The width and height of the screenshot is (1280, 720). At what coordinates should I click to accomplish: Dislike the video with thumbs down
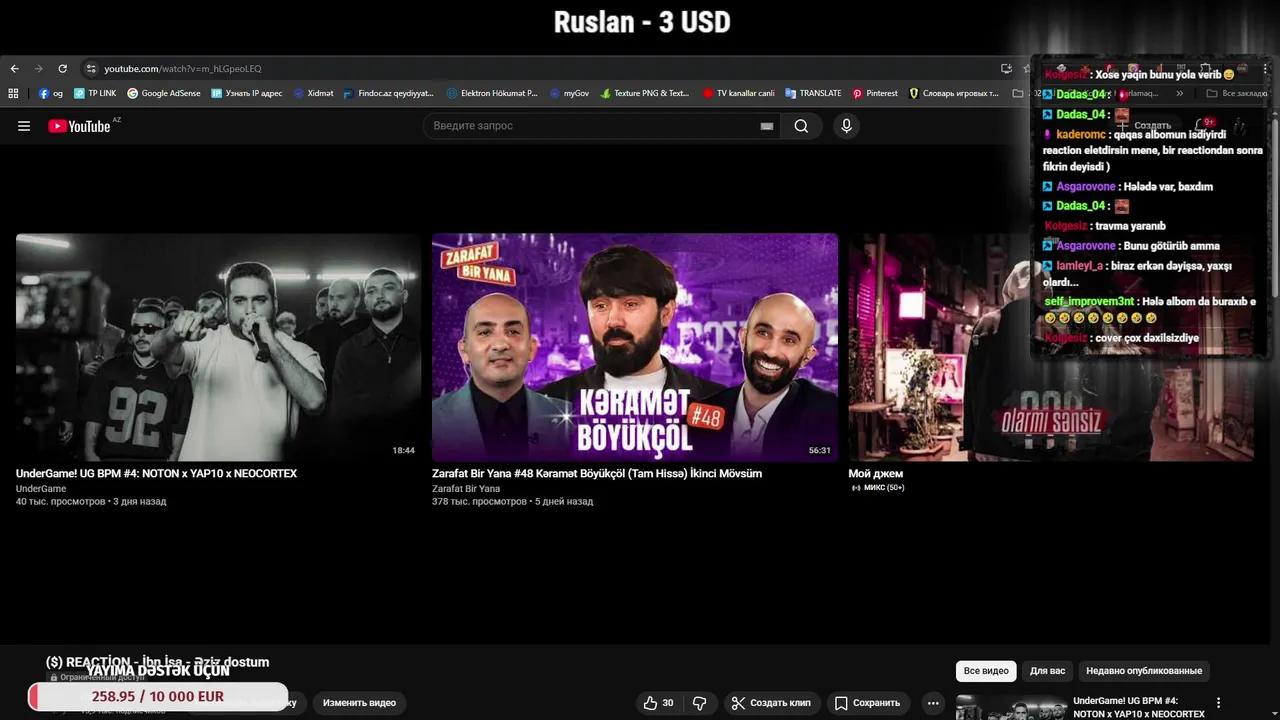700,703
